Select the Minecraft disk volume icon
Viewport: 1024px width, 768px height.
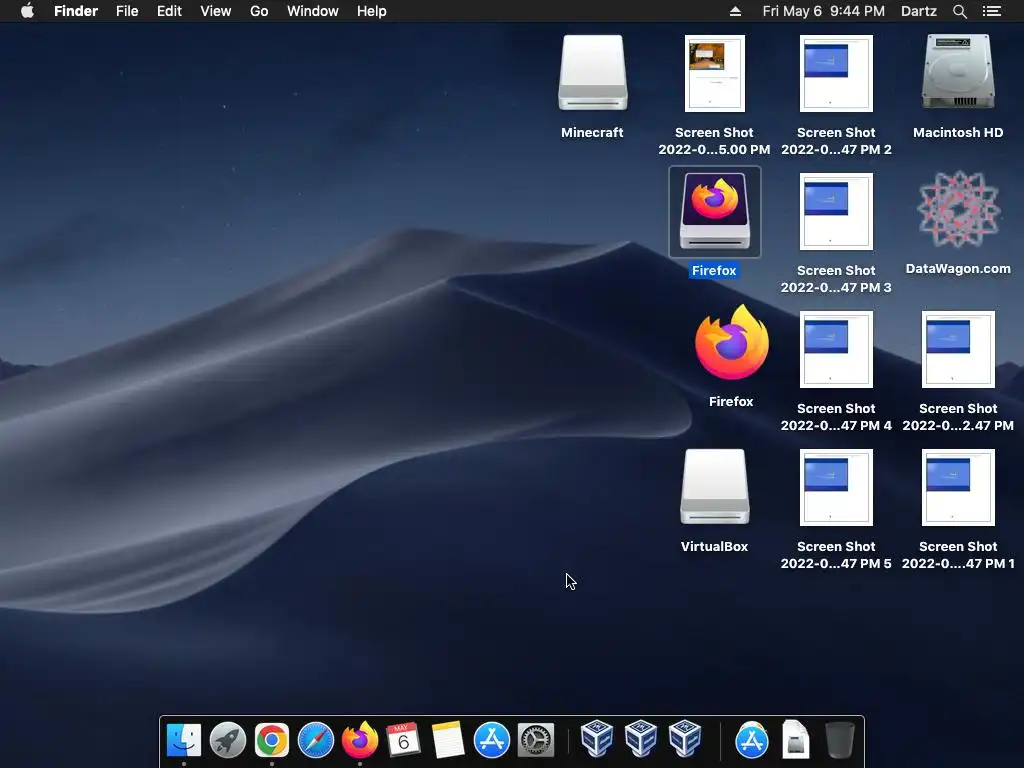592,73
